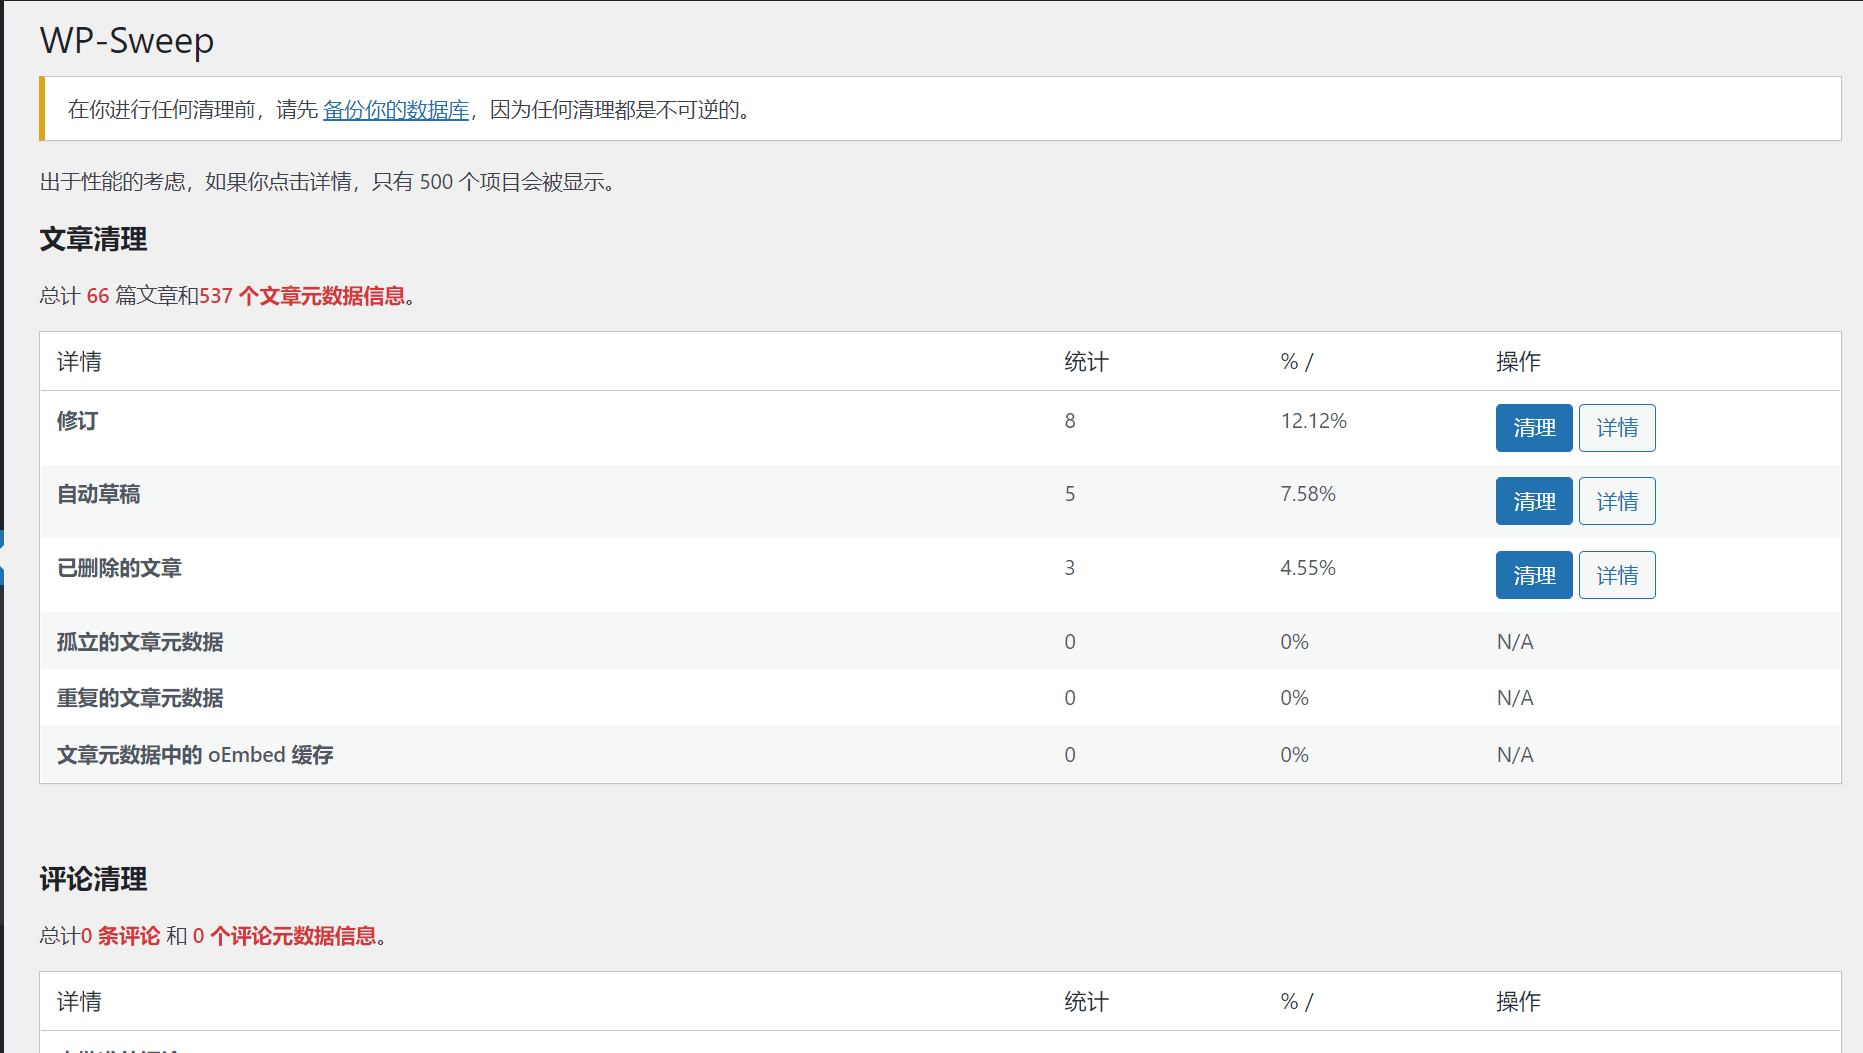Click 统计 header in 文章清理 table
The image size is (1863, 1053).
(1086, 362)
